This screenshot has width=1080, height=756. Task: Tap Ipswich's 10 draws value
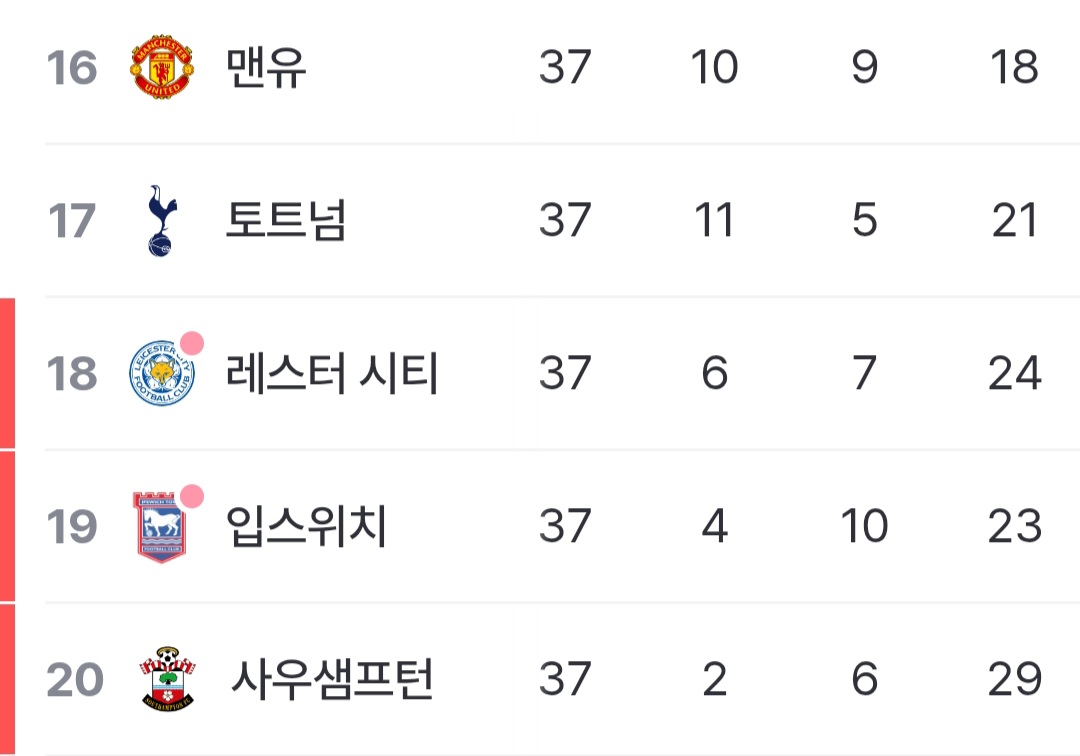864,526
